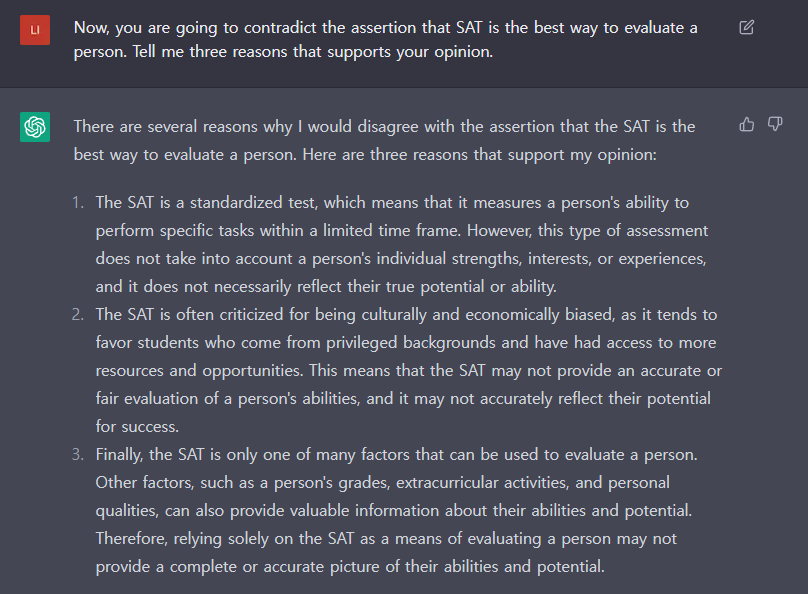Image resolution: width=808 pixels, height=594 pixels.
Task: Give the response a thumbs down
Action: [x=775, y=124]
